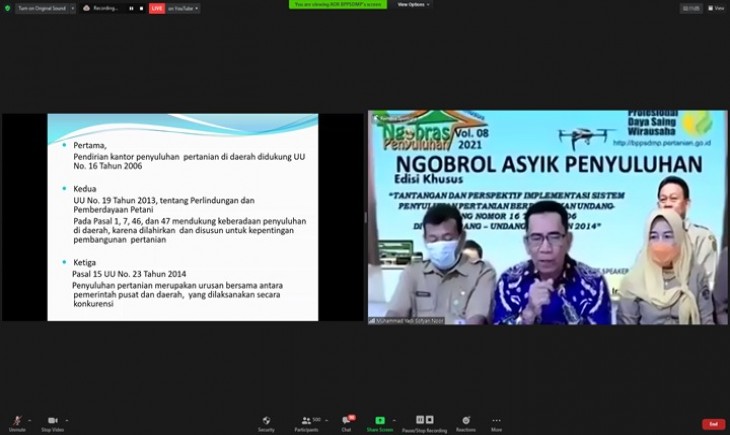Click 'Ketiga' bullet text on slide

pos(84,262)
